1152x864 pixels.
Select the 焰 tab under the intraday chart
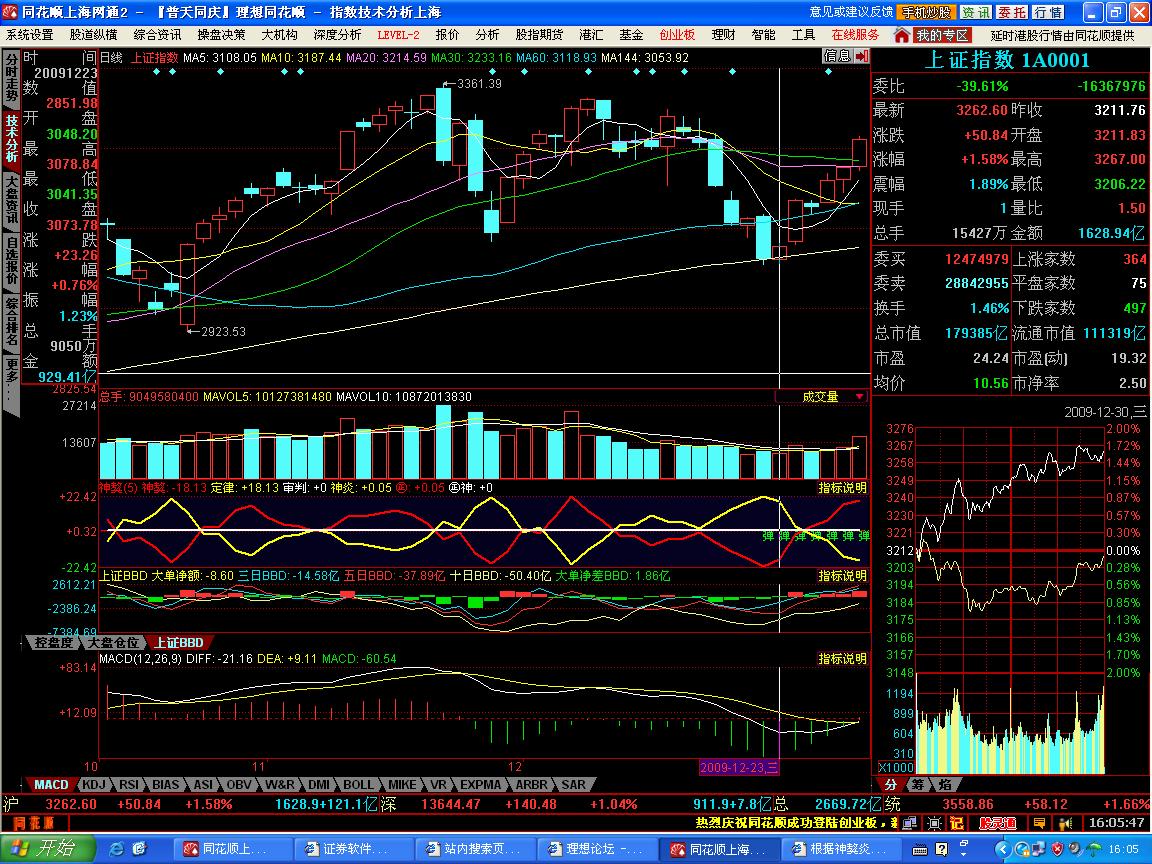pos(945,785)
